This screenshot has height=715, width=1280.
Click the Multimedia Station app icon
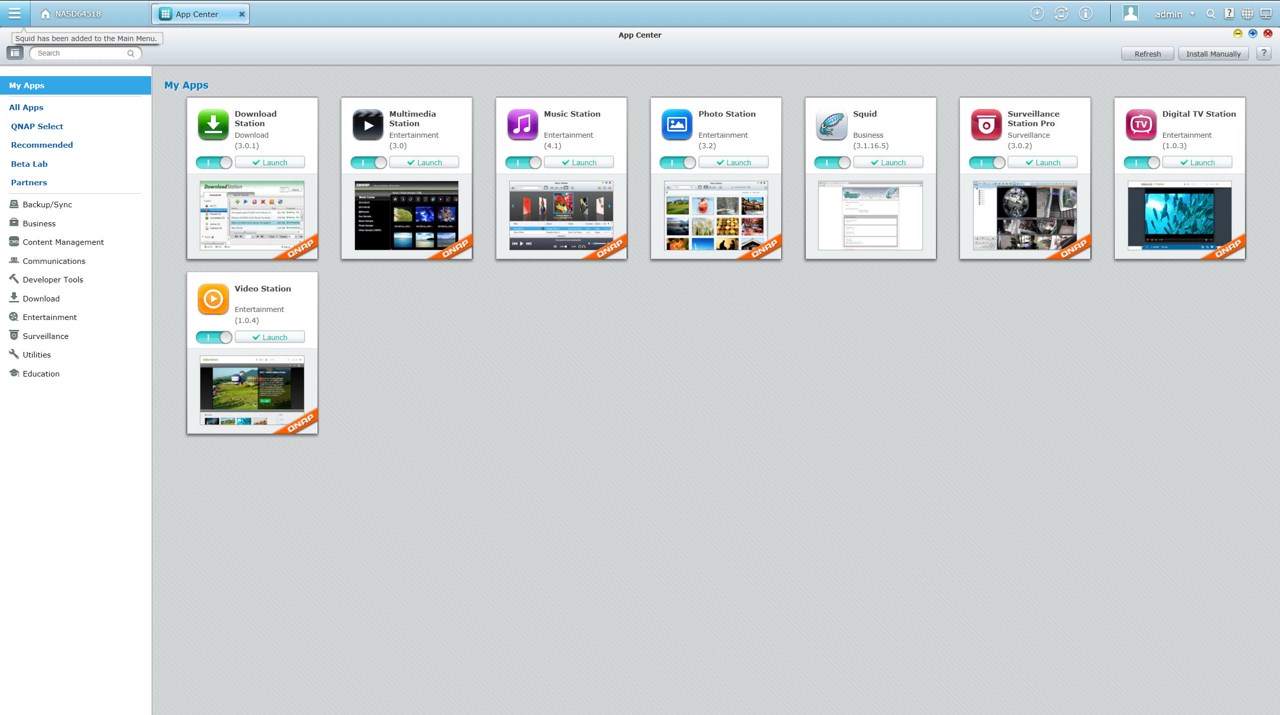[x=368, y=125]
